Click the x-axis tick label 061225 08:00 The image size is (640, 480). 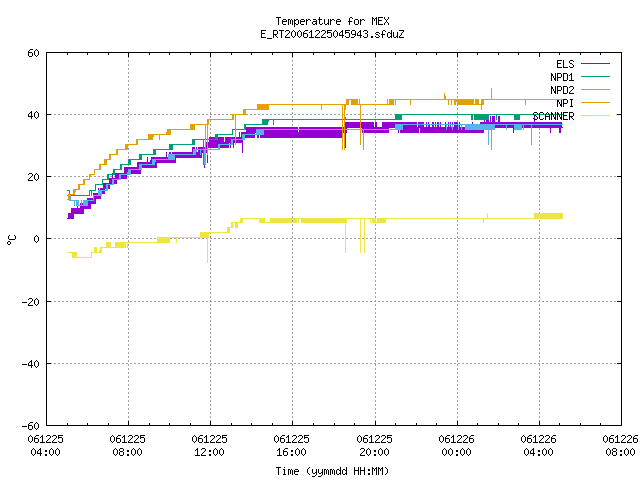tap(127, 446)
